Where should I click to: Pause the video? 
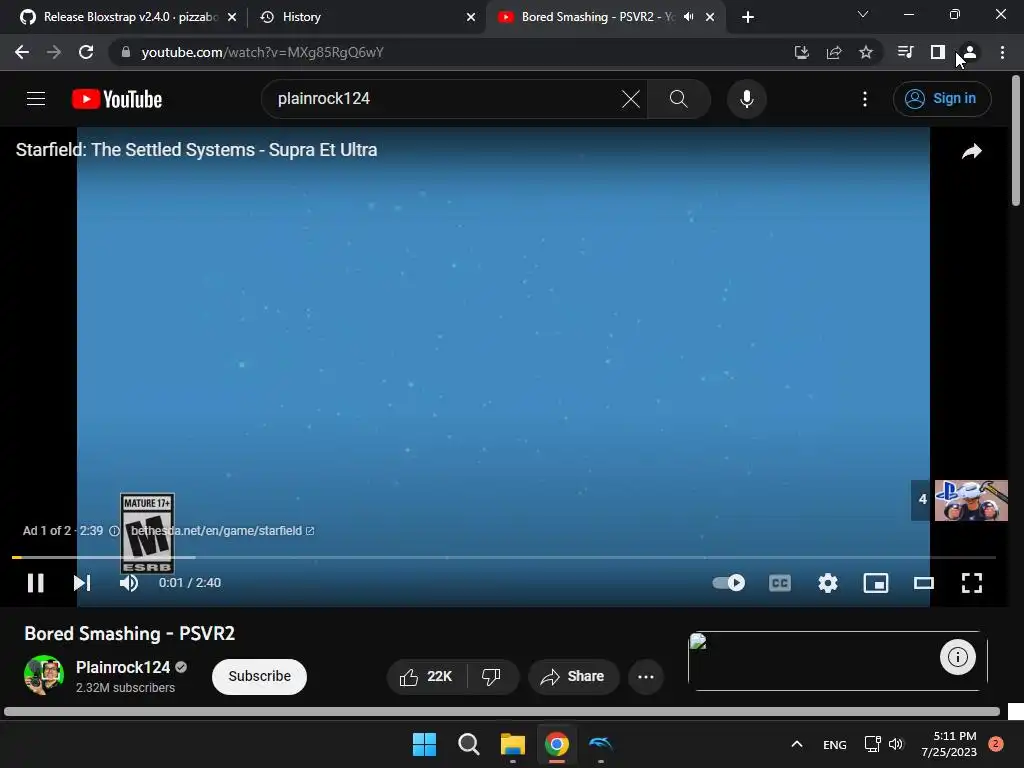pos(36,583)
